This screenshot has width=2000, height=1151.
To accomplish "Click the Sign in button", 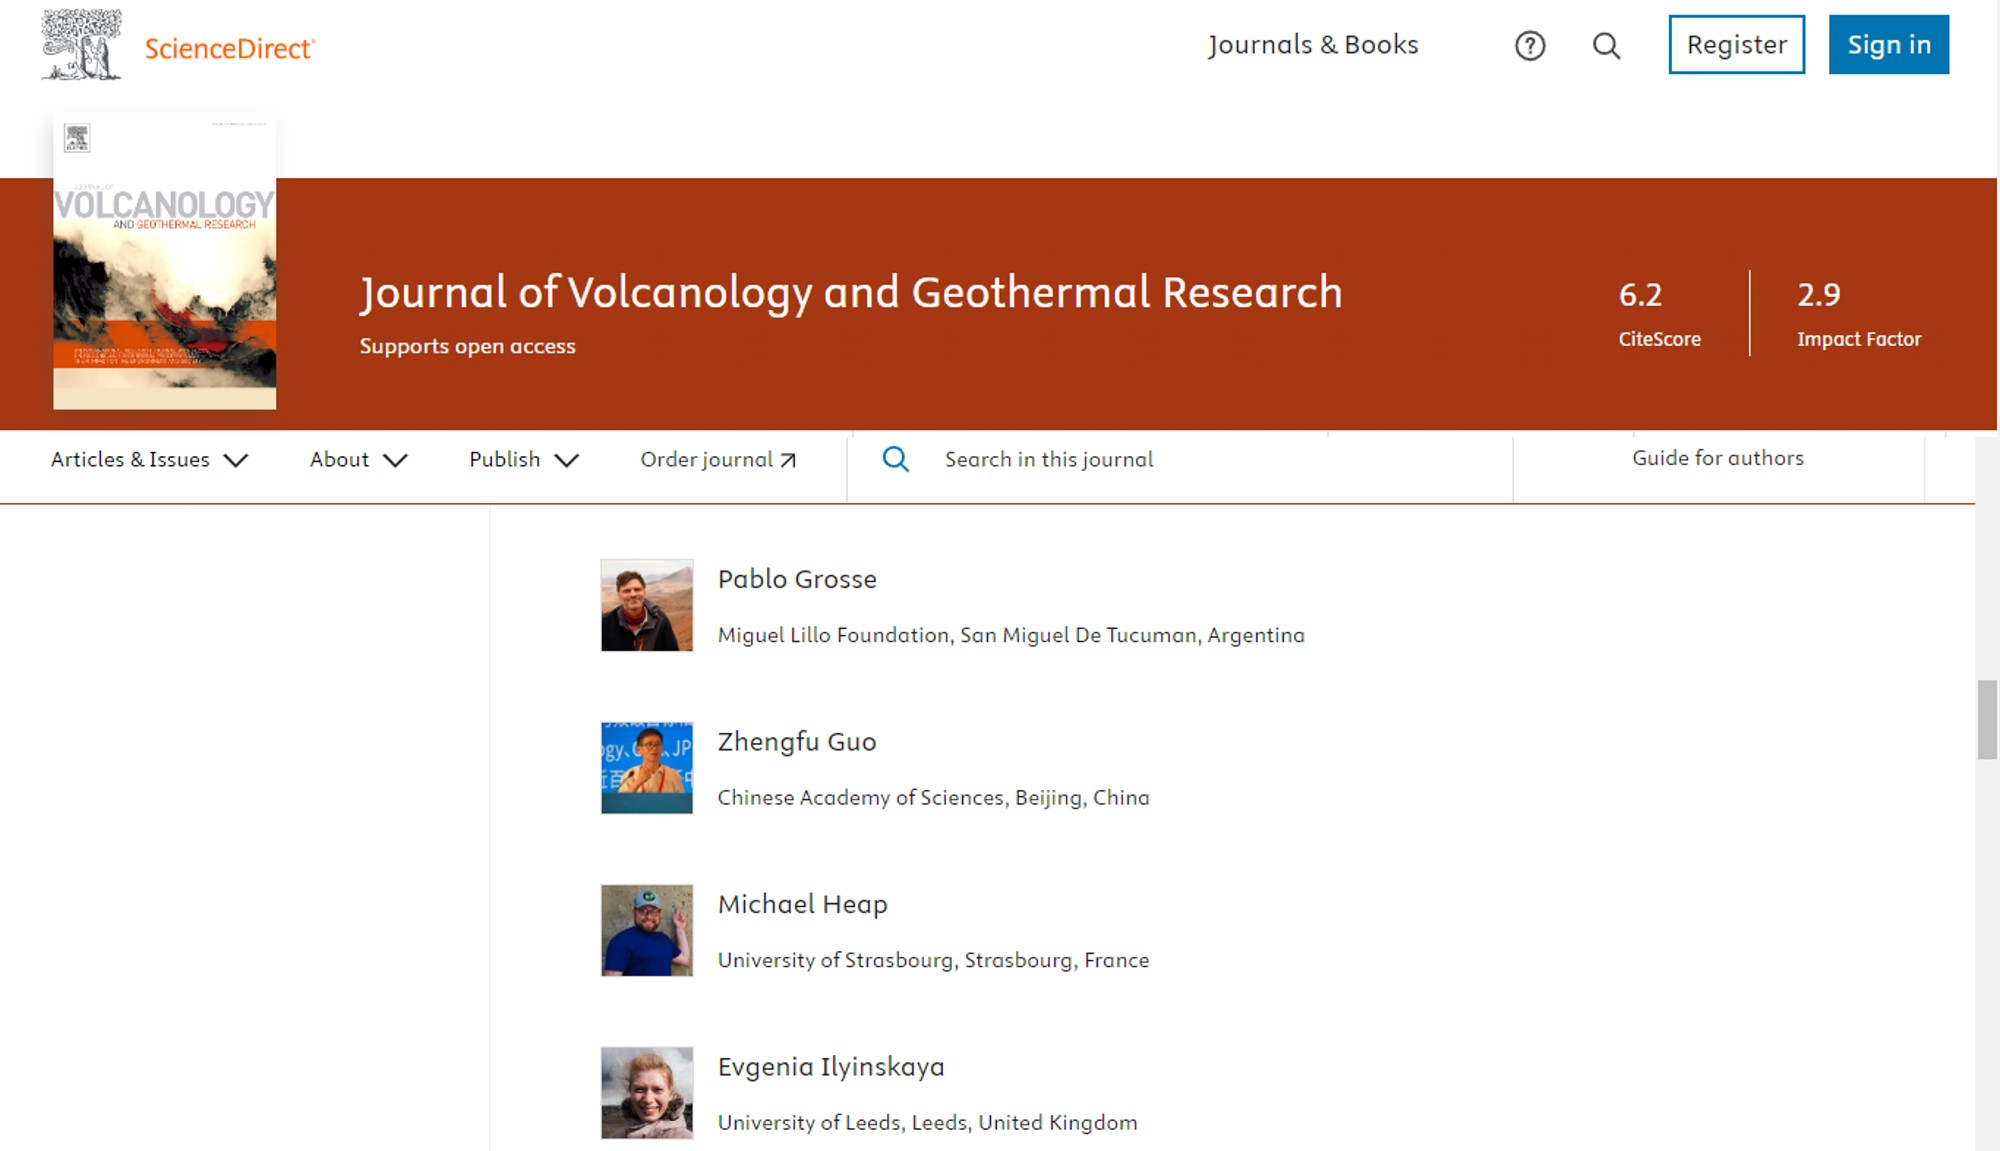I will (1888, 45).
